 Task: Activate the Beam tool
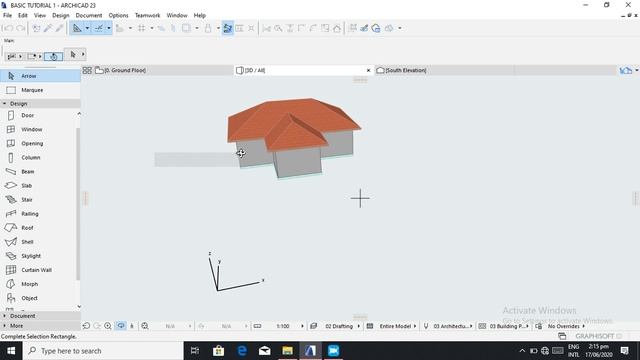[38, 172]
